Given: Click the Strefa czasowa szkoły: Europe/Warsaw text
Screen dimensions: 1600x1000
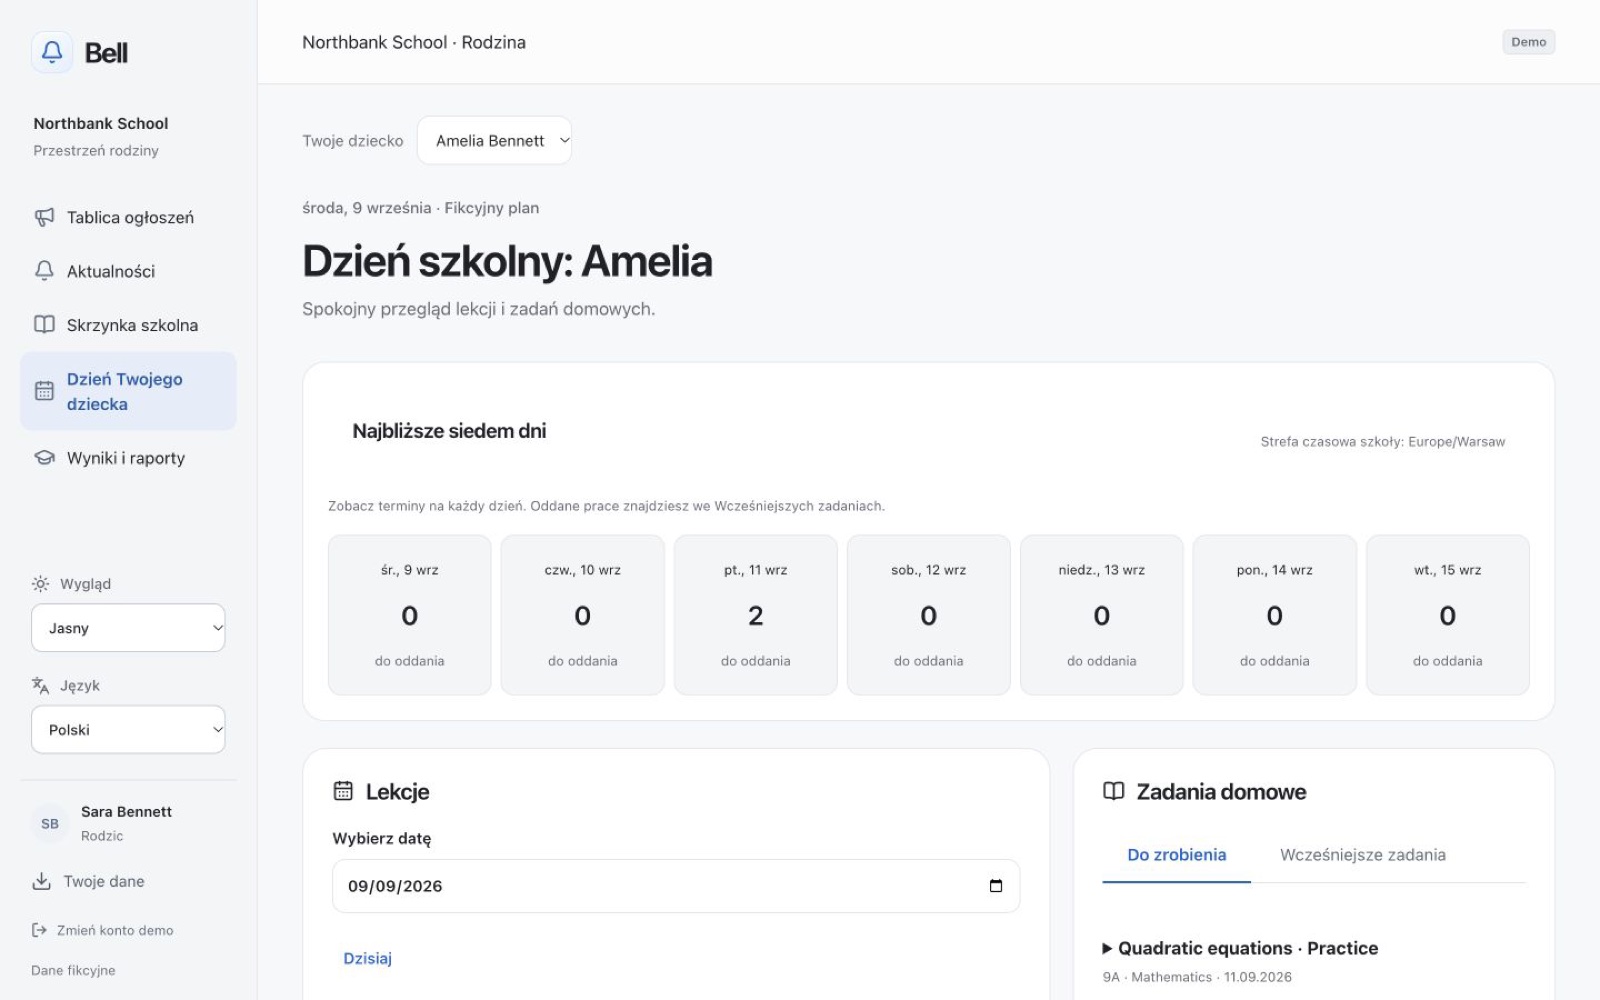Looking at the screenshot, I should click(x=1382, y=441).
